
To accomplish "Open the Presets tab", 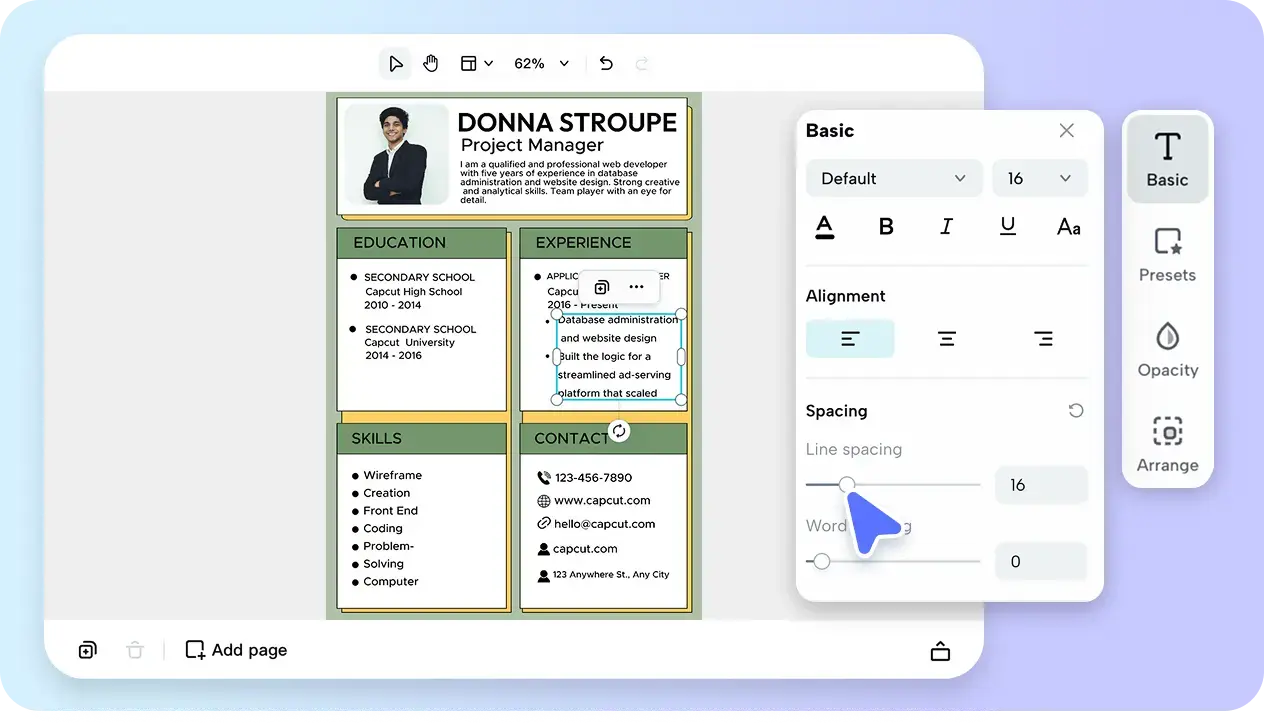I will 1167,255.
